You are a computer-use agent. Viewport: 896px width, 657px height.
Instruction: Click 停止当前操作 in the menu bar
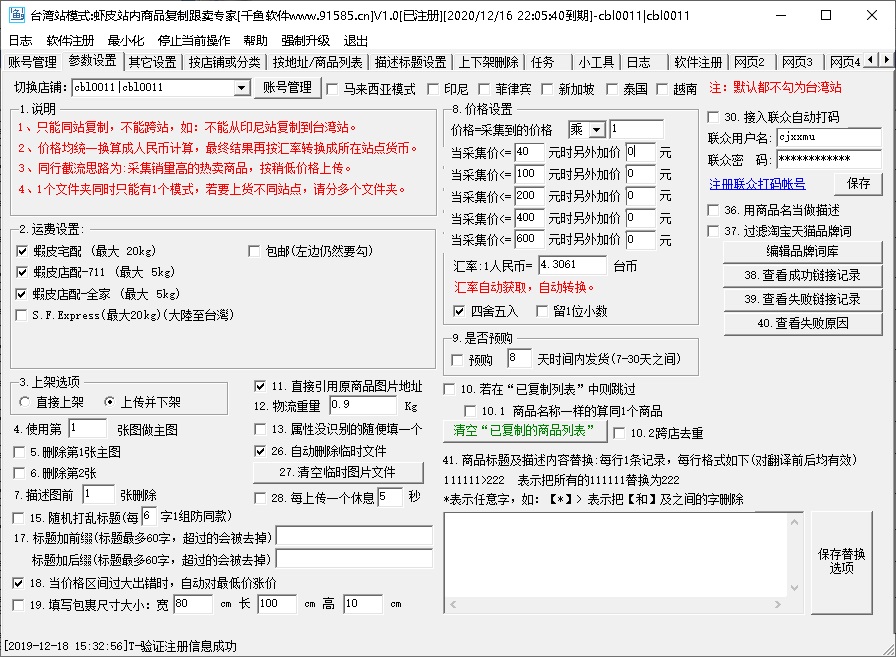[194, 41]
